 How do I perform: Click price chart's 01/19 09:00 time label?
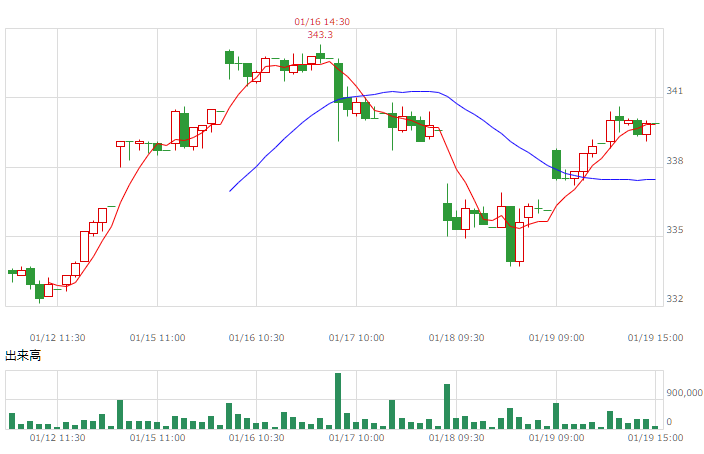[x=556, y=338]
